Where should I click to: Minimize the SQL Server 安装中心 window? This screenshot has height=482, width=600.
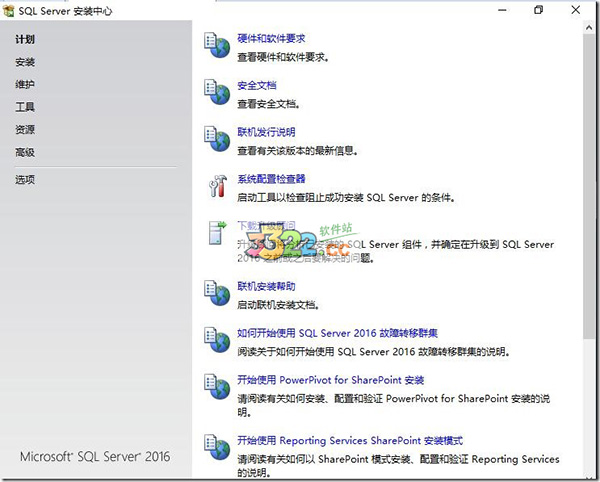(502, 10)
